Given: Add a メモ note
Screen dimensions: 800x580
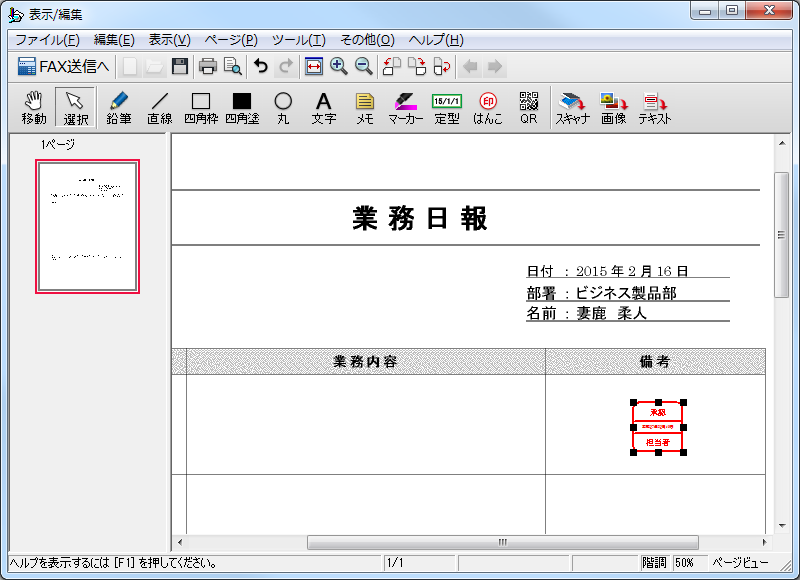Looking at the screenshot, I should pyautogui.click(x=365, y=108).
